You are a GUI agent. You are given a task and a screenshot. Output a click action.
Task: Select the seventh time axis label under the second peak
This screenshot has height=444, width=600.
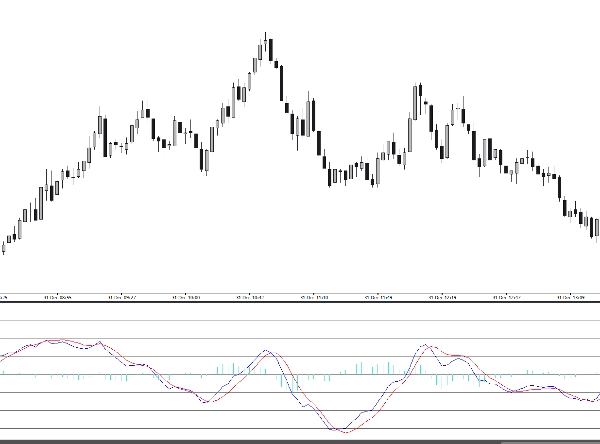point(440,297)
